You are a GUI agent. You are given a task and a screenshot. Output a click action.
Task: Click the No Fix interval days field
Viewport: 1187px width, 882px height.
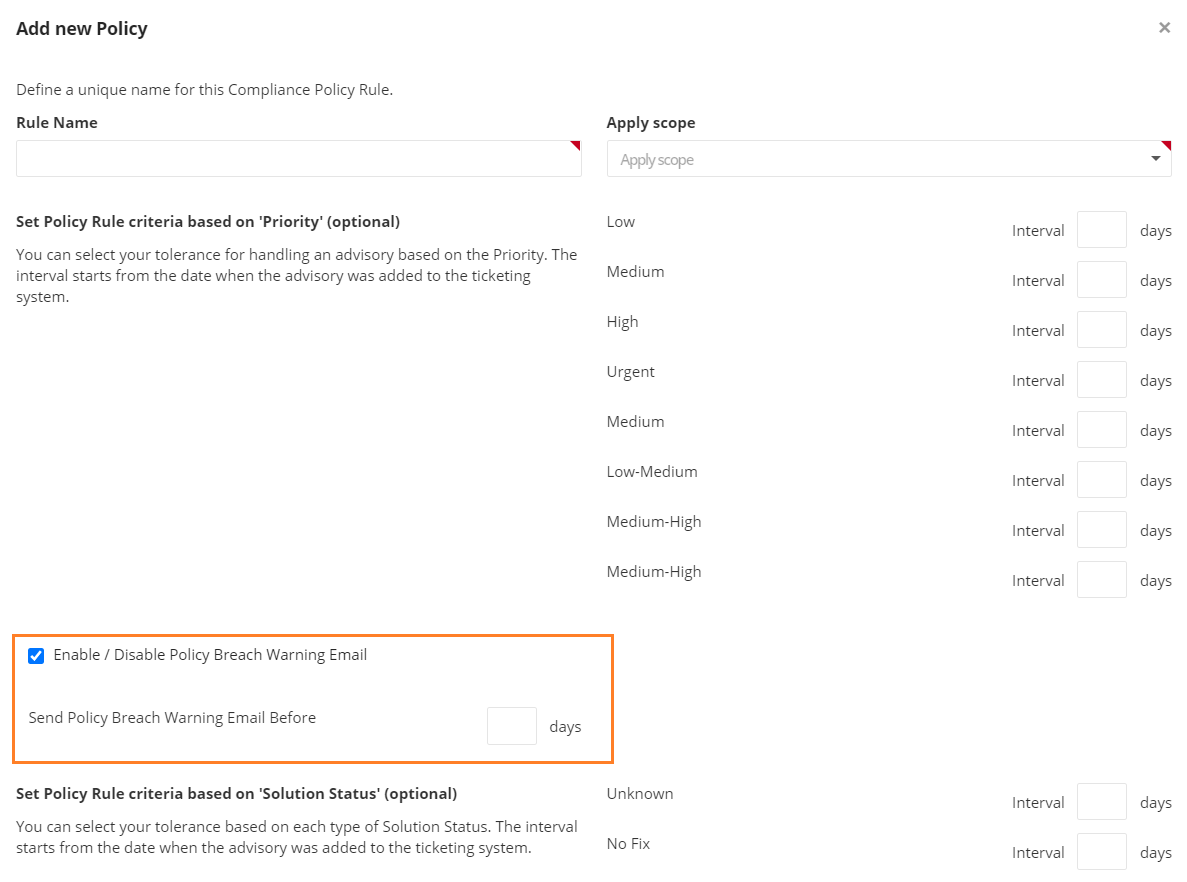[x=1101, y=852]
